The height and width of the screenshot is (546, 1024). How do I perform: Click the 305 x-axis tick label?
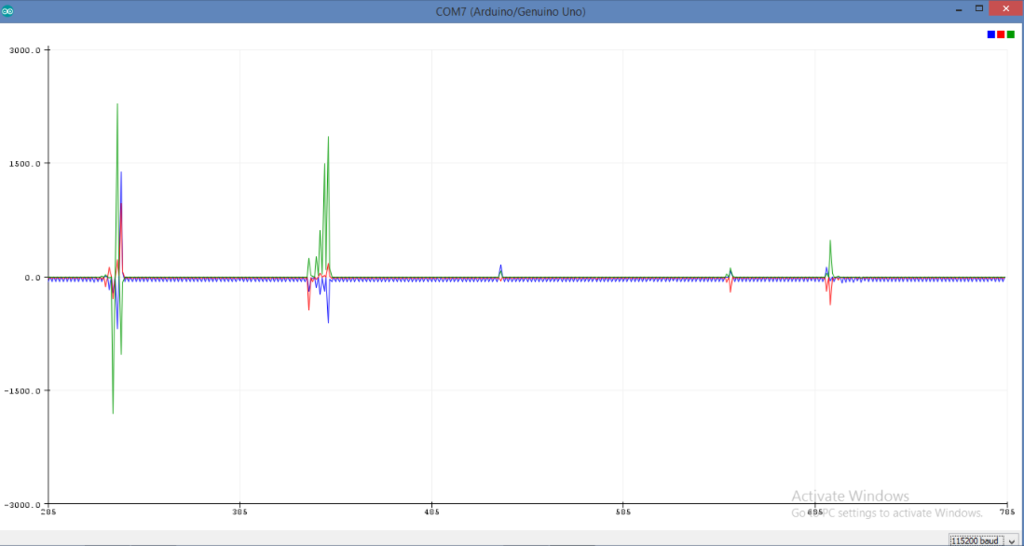point(240,511)
